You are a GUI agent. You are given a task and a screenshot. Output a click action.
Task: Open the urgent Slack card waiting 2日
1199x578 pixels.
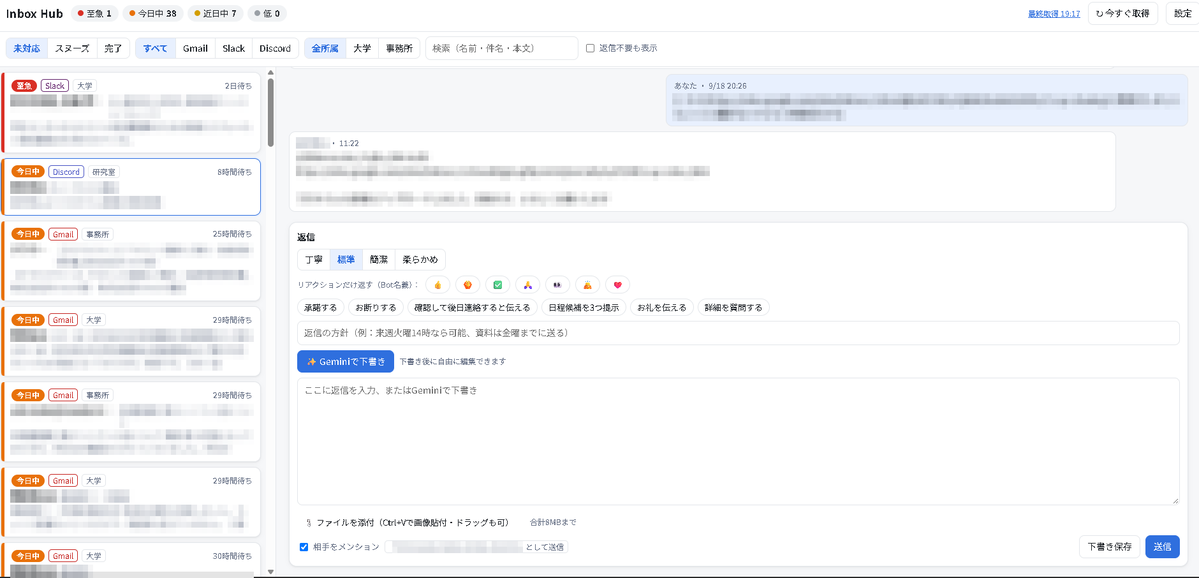pos(132,112)
